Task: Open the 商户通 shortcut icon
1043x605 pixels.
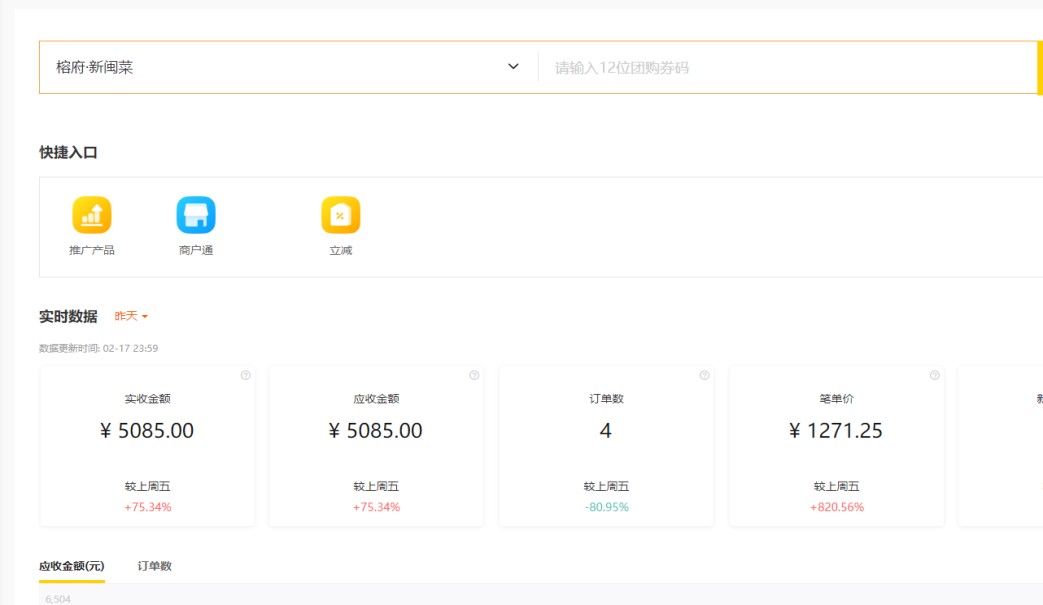Action: [x=196, y=215]
